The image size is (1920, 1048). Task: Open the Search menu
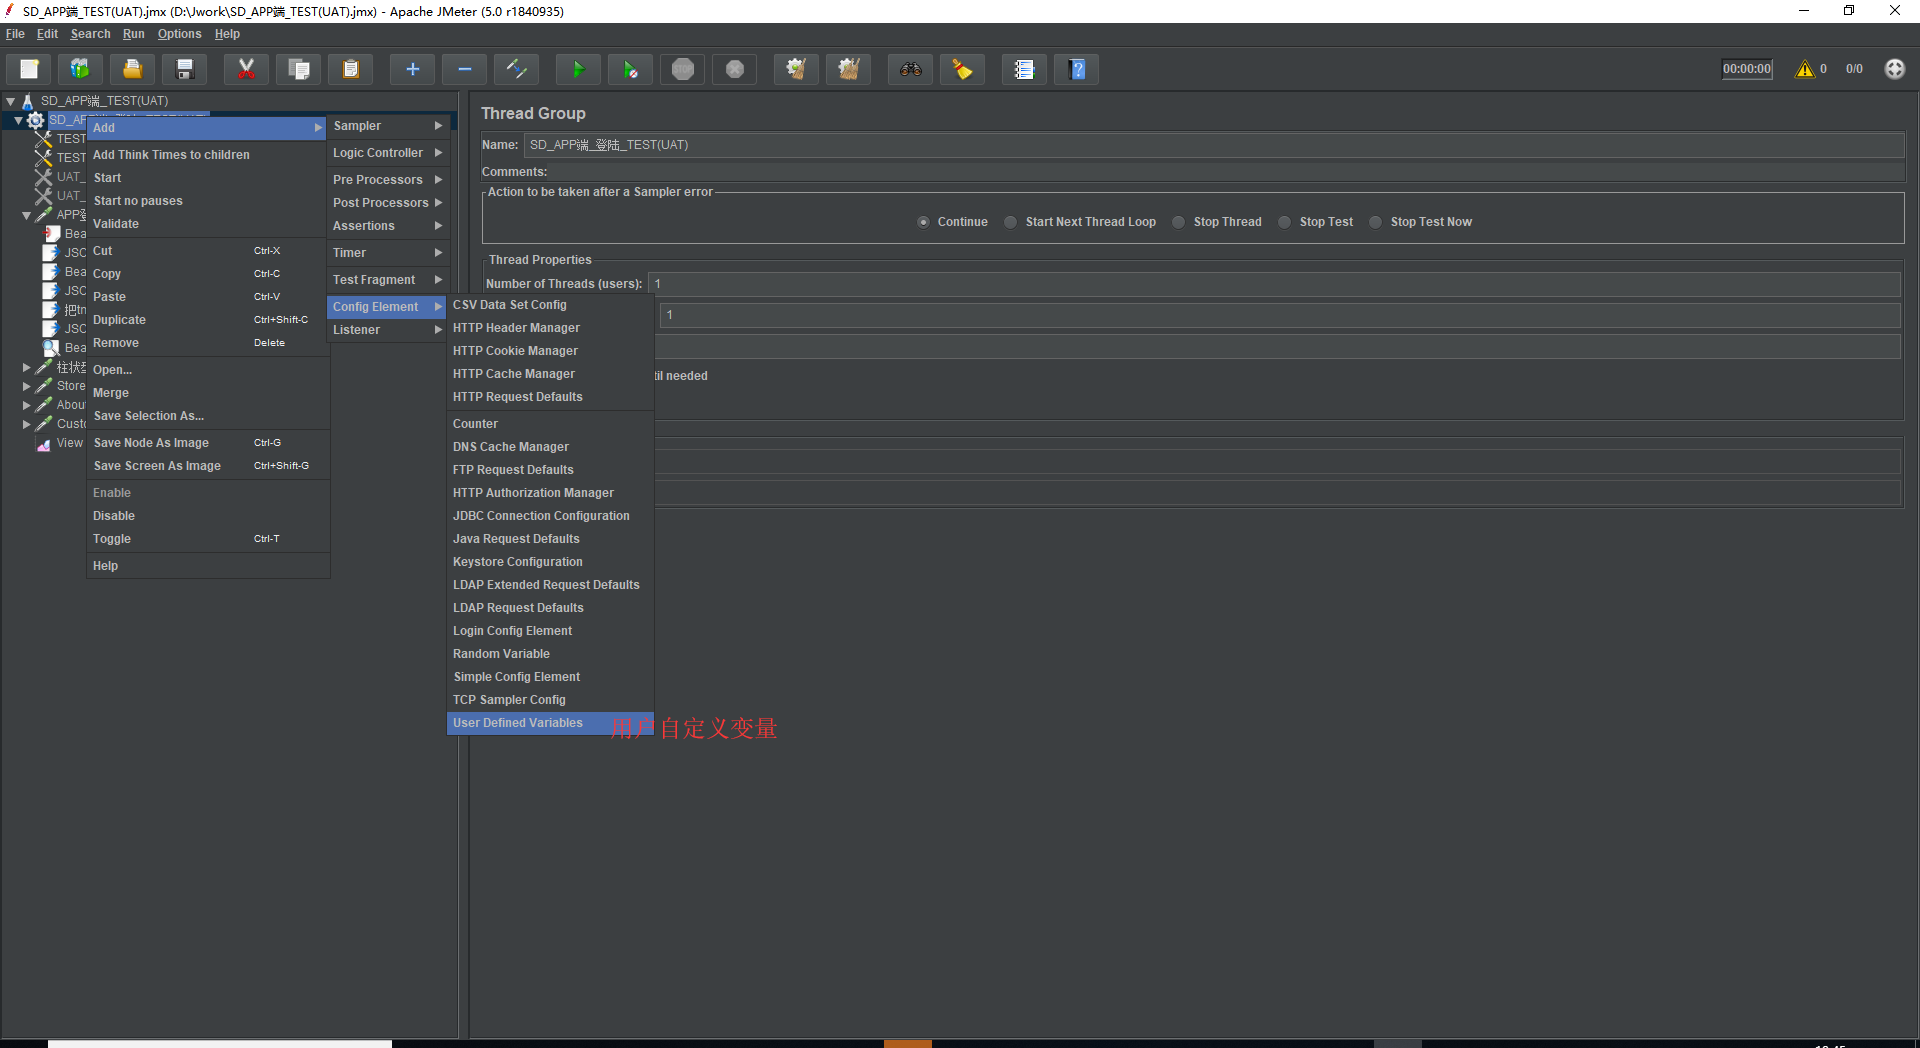click(x=90, y=34)
